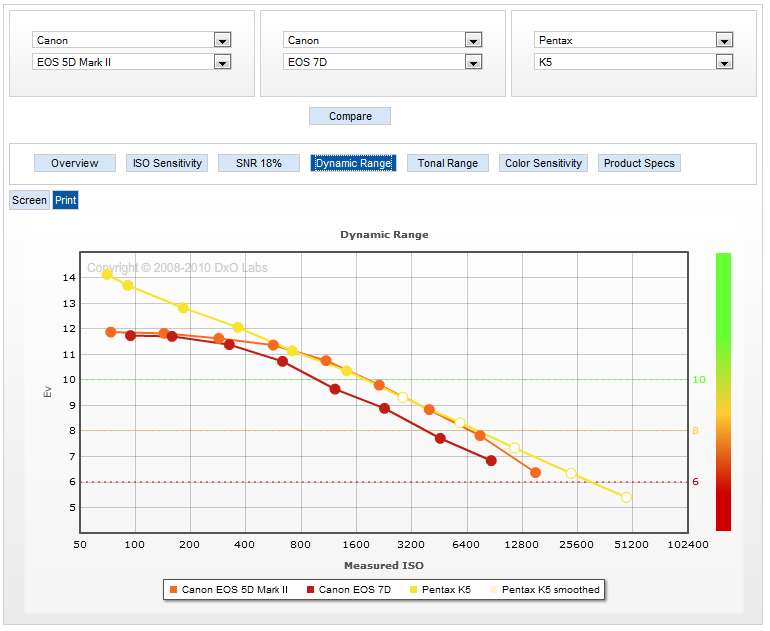Viewport: 770px width, 631px height.
Task: Open the K5 model dropdown arrow
Action: click(x=724, y=62)
